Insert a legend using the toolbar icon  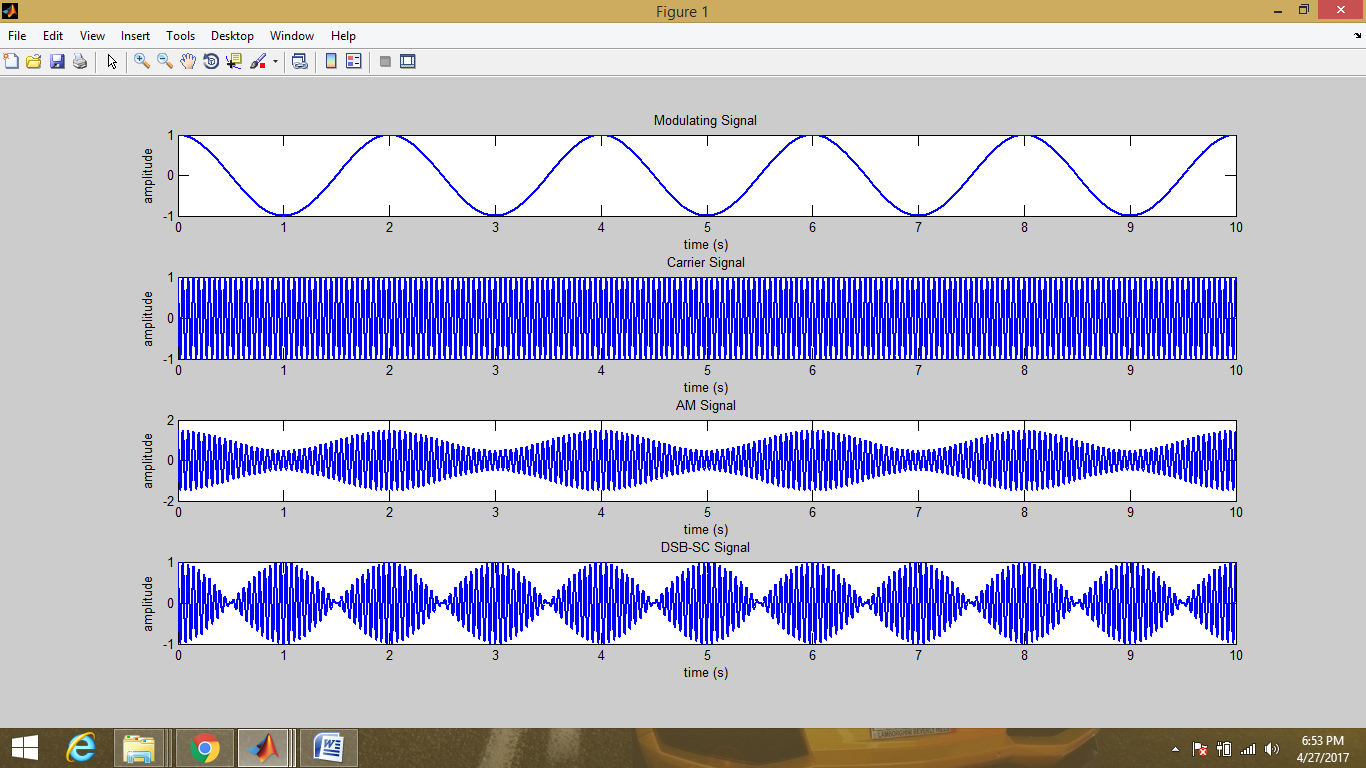354,61
